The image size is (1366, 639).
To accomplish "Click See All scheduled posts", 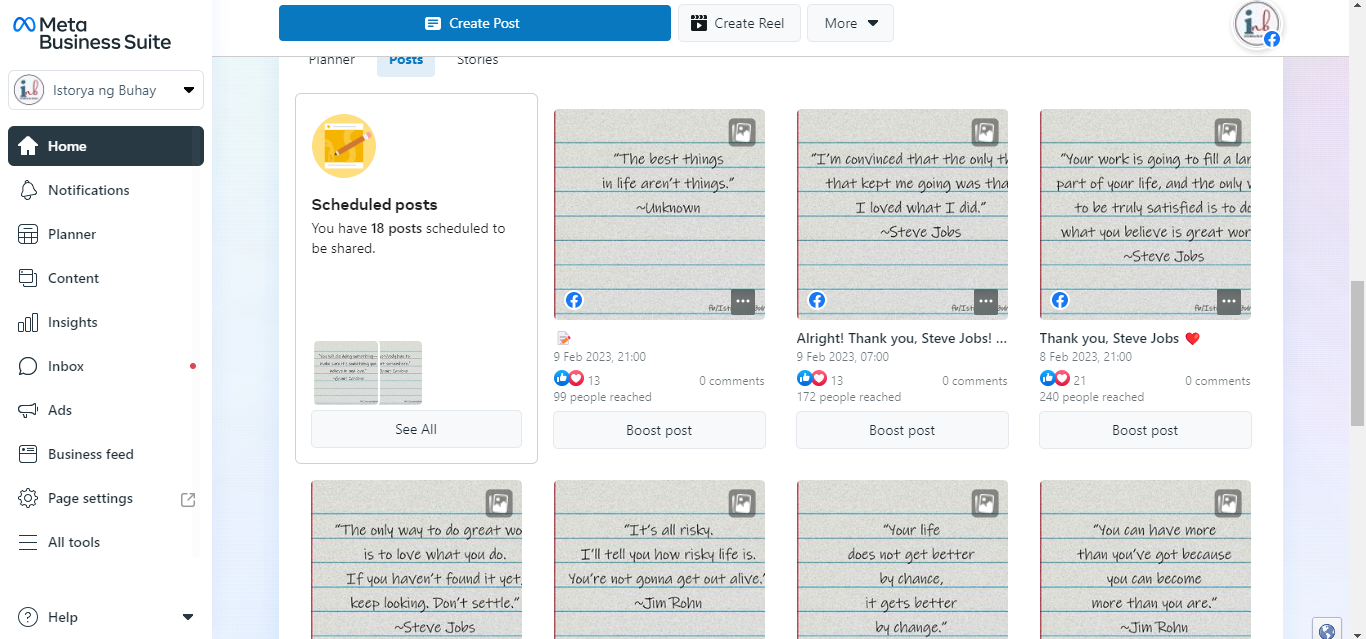I will coord(416,429).
